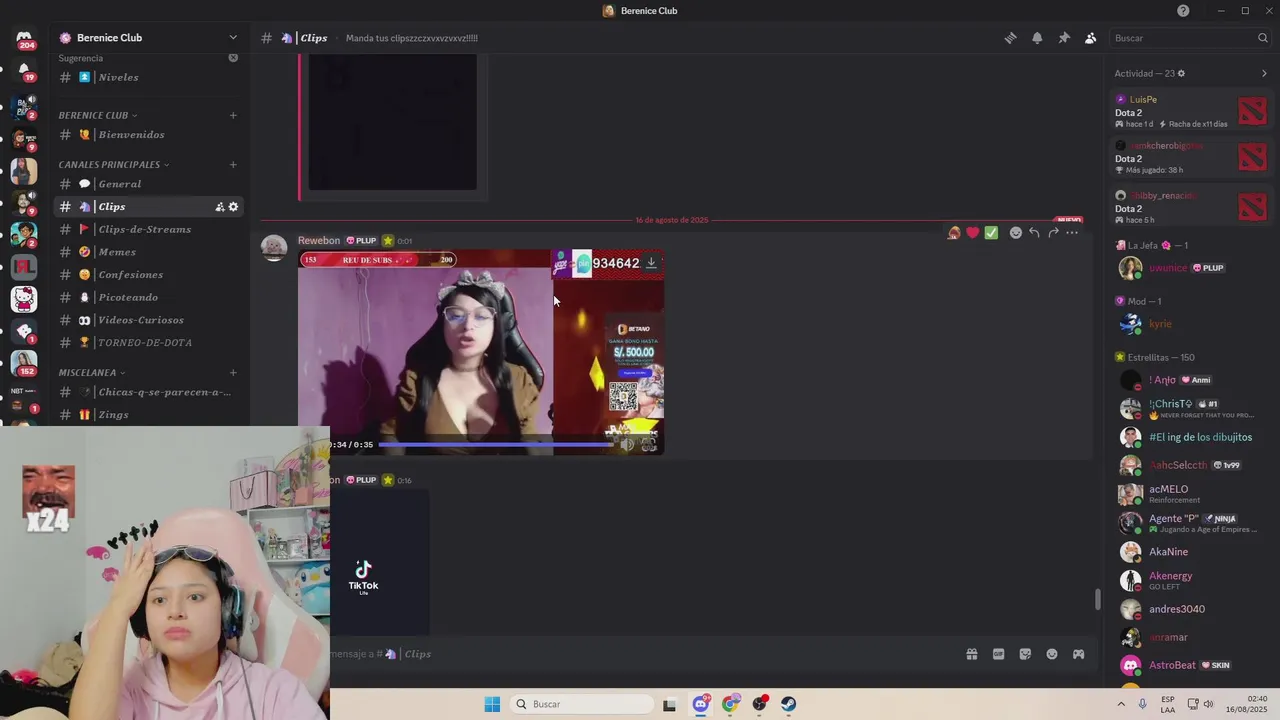Click the video progress bar
The image size is (1280, 720).
pyautogui.click(x=496, y=445)
